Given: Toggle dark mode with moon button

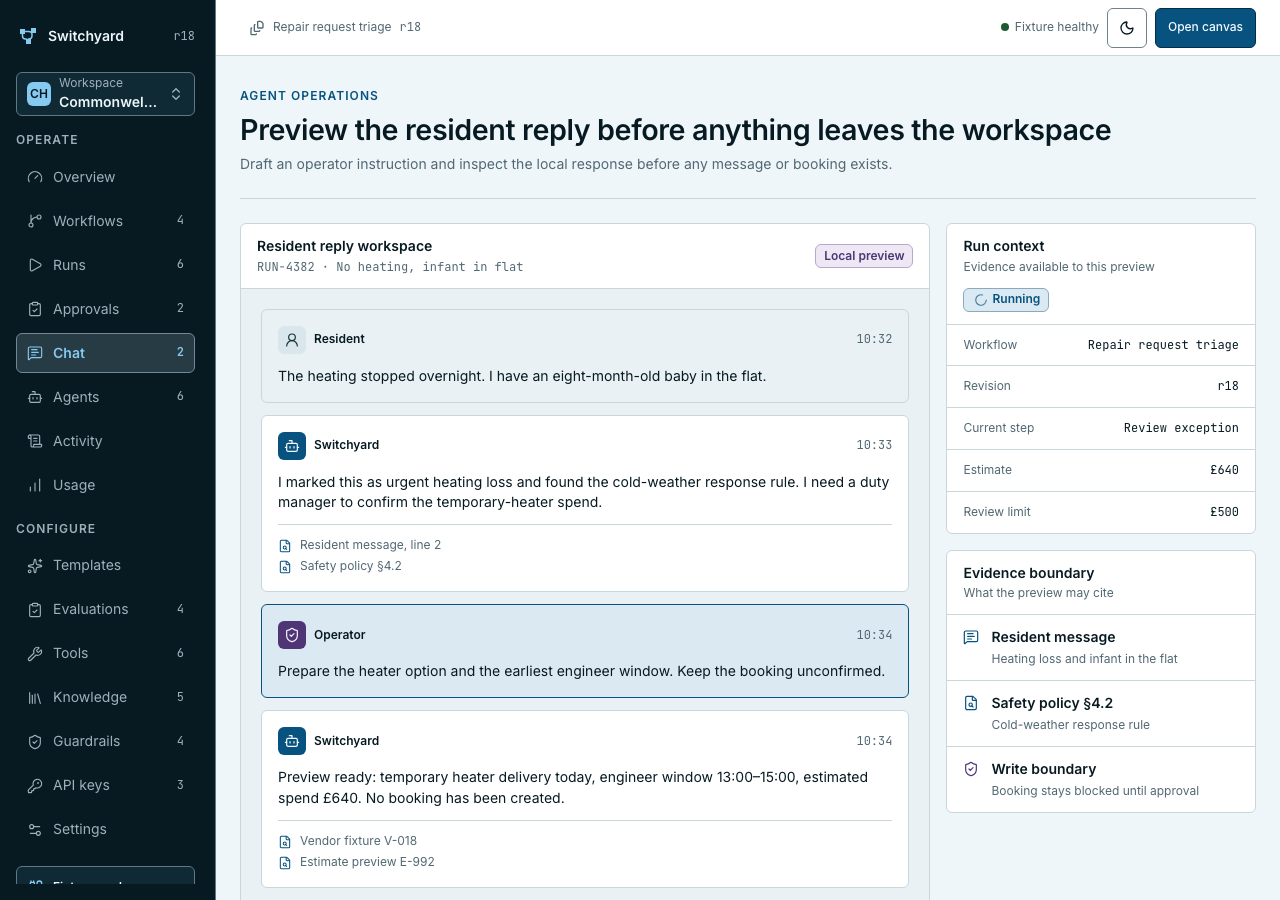Looking at the screenshot, I should pos(1127,28).
